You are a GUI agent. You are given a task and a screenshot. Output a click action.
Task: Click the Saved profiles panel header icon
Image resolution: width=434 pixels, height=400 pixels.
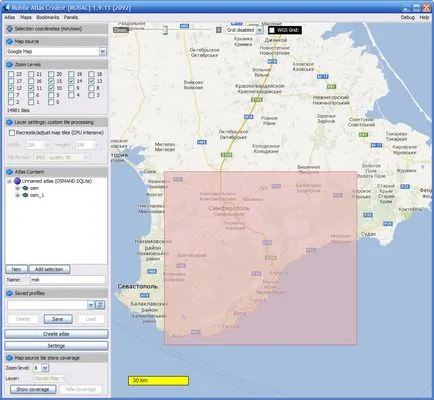9,293
